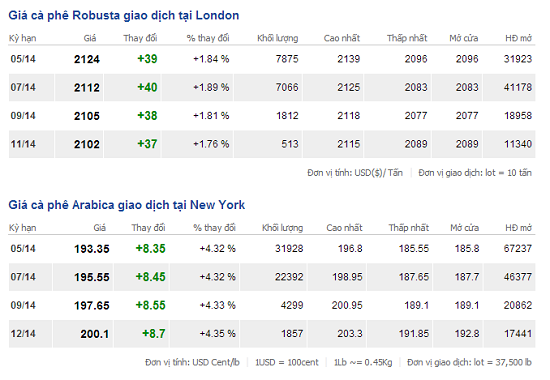This screenshot has height=380, width=550.
Task: Select Arabica price 193.35
Action: [x=92, y=249]
